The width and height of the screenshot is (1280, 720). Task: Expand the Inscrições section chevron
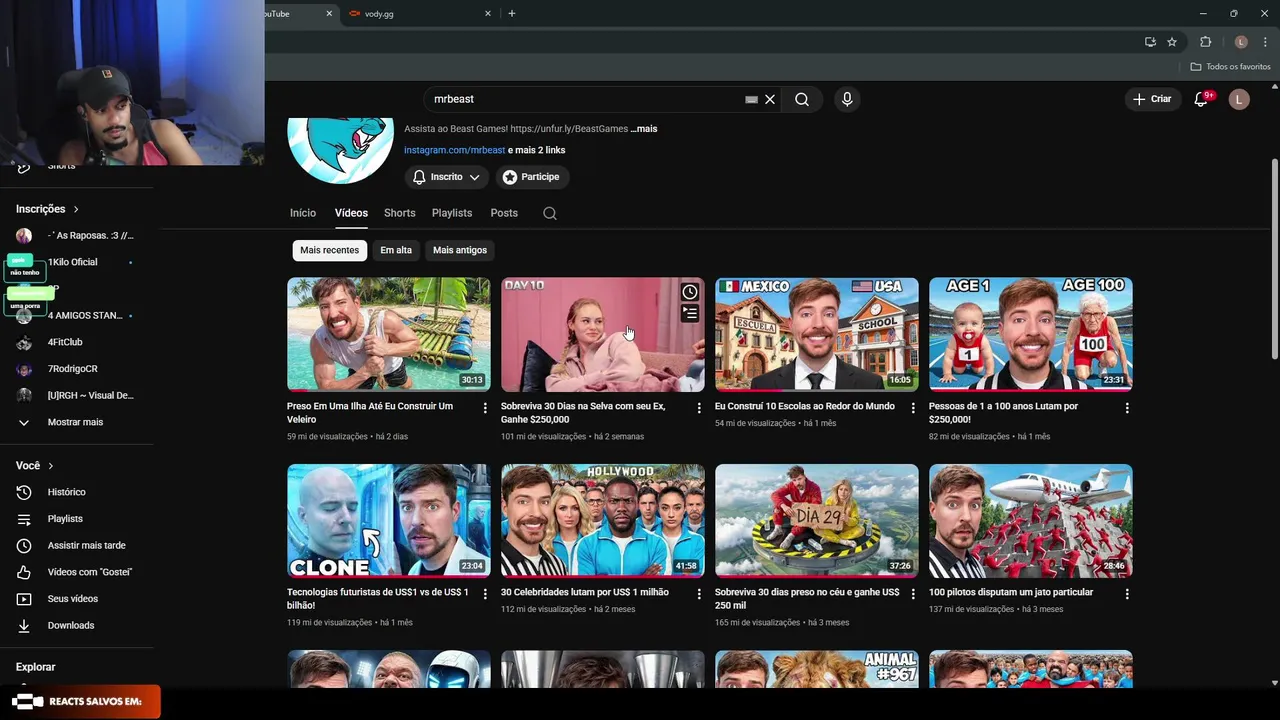point(76,209)
